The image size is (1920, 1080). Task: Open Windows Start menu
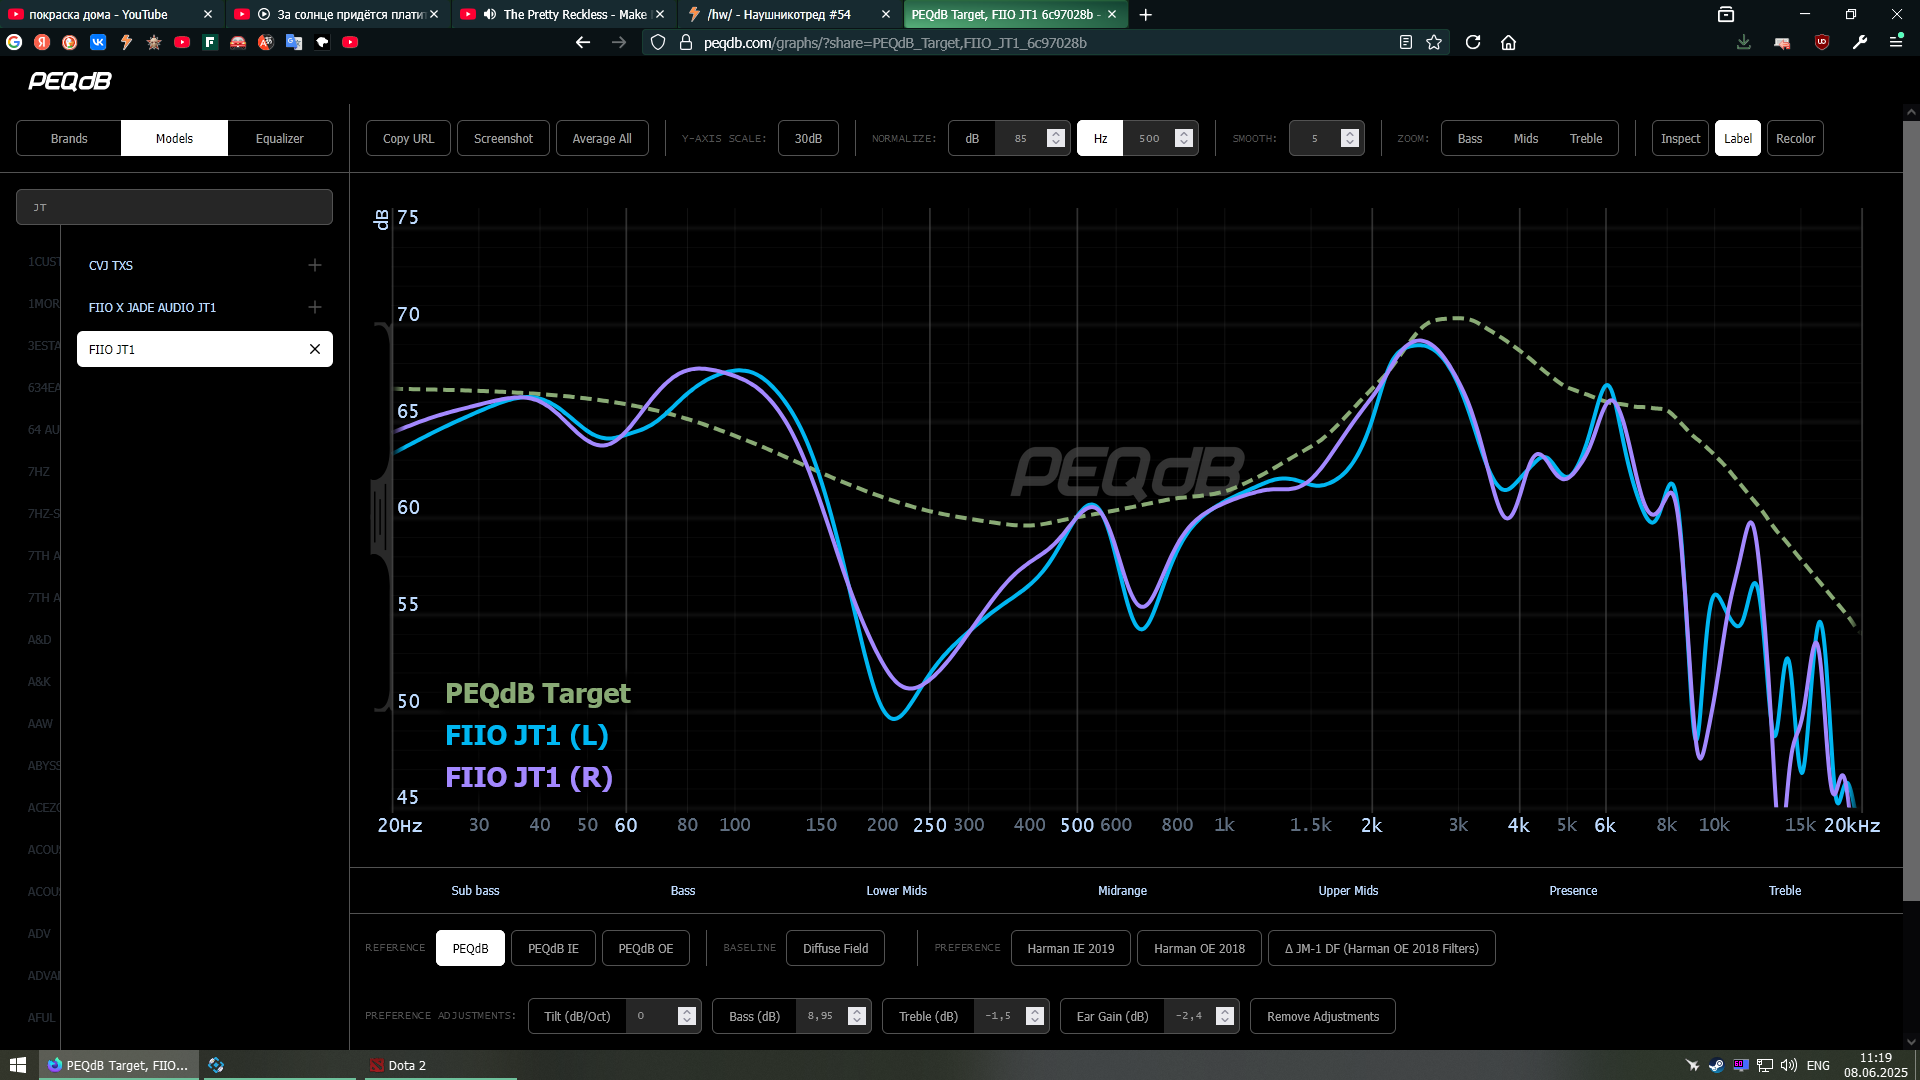[x=17, y=1065]
